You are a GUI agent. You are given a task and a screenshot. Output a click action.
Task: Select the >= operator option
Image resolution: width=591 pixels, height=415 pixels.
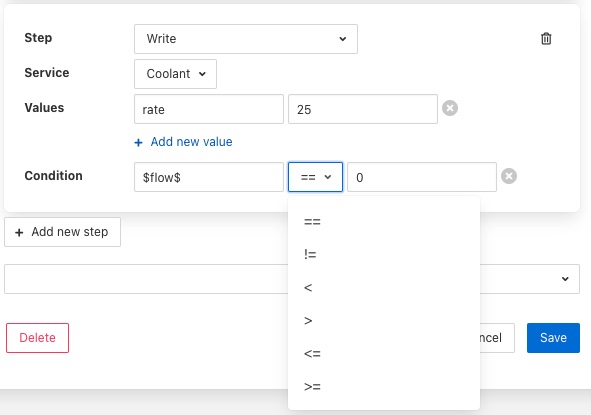[384, 387]
